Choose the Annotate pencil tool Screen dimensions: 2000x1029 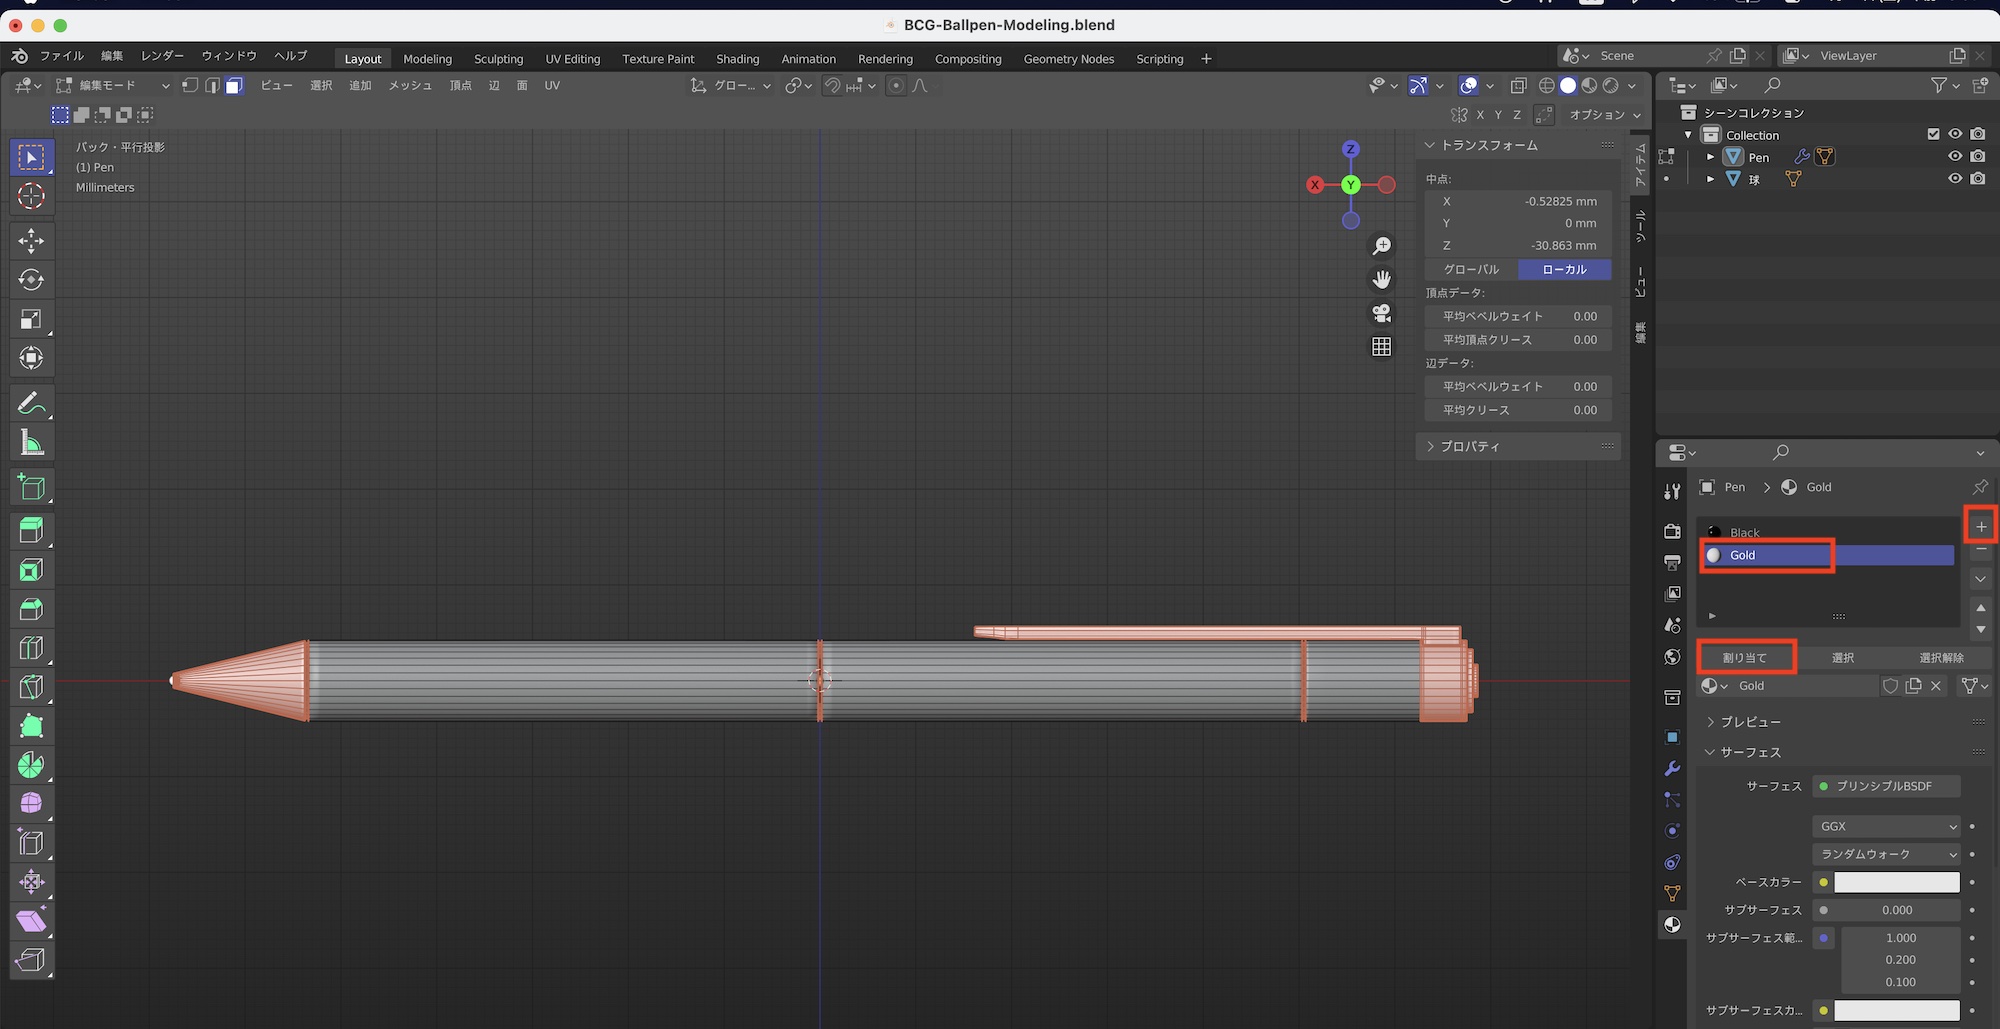click(31, 403)
